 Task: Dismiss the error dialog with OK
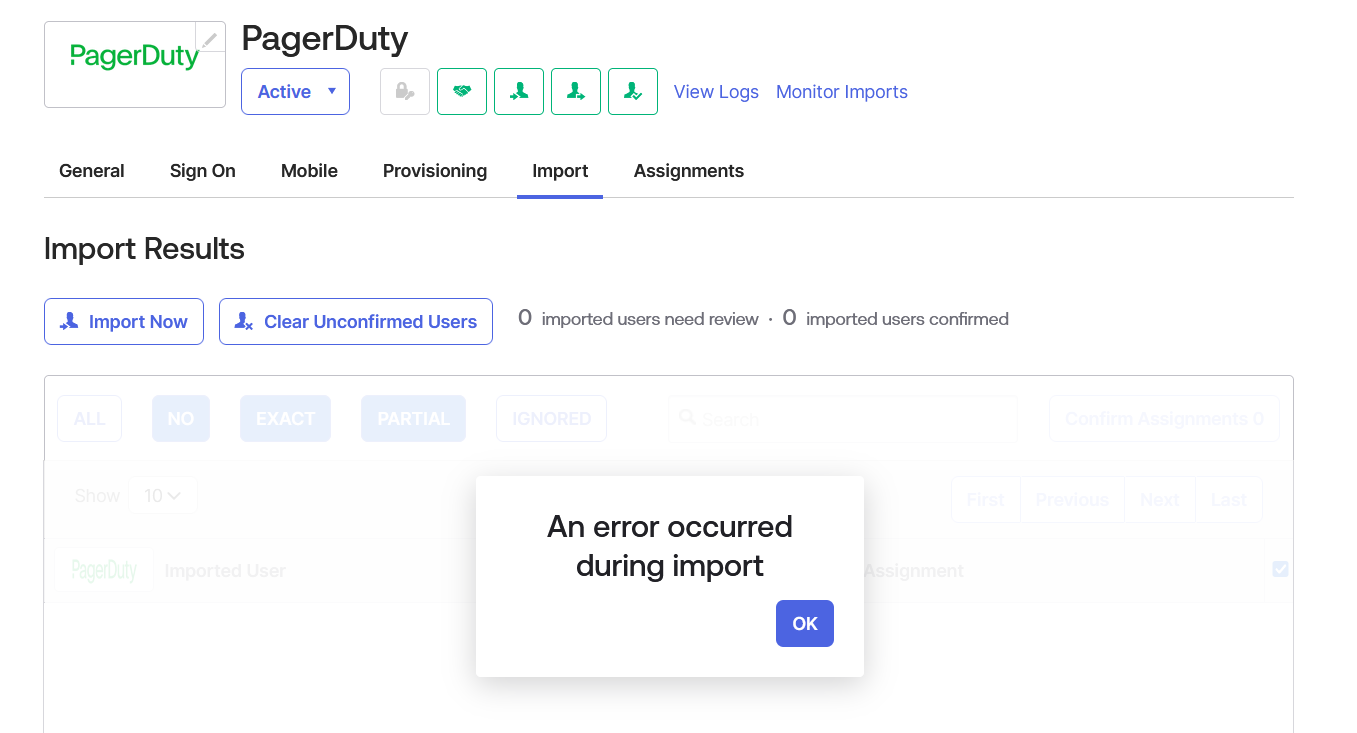805,624
